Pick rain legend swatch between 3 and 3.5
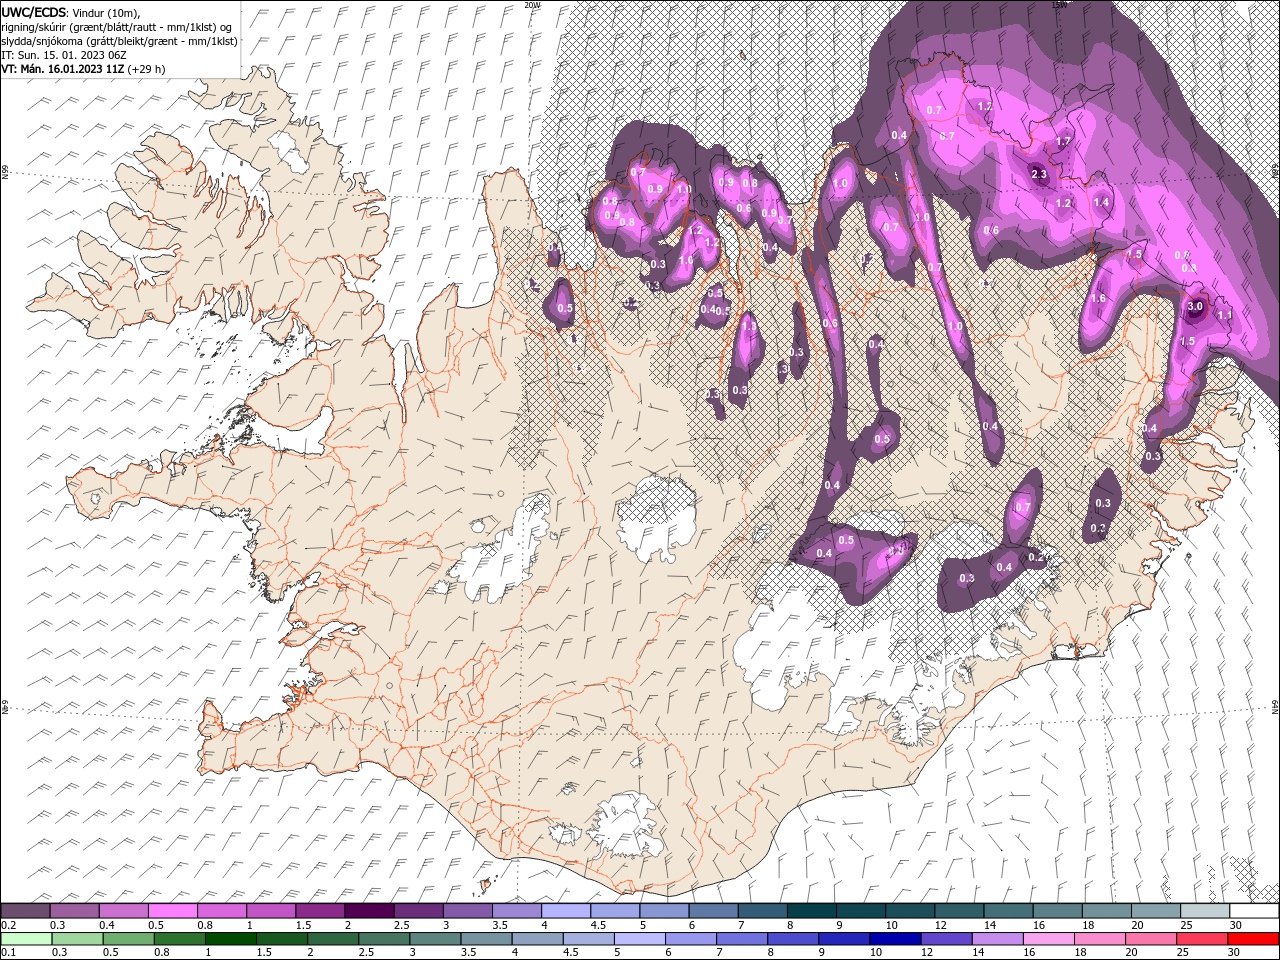Viewport: 1280px width, 960px height. pos(435,939)
